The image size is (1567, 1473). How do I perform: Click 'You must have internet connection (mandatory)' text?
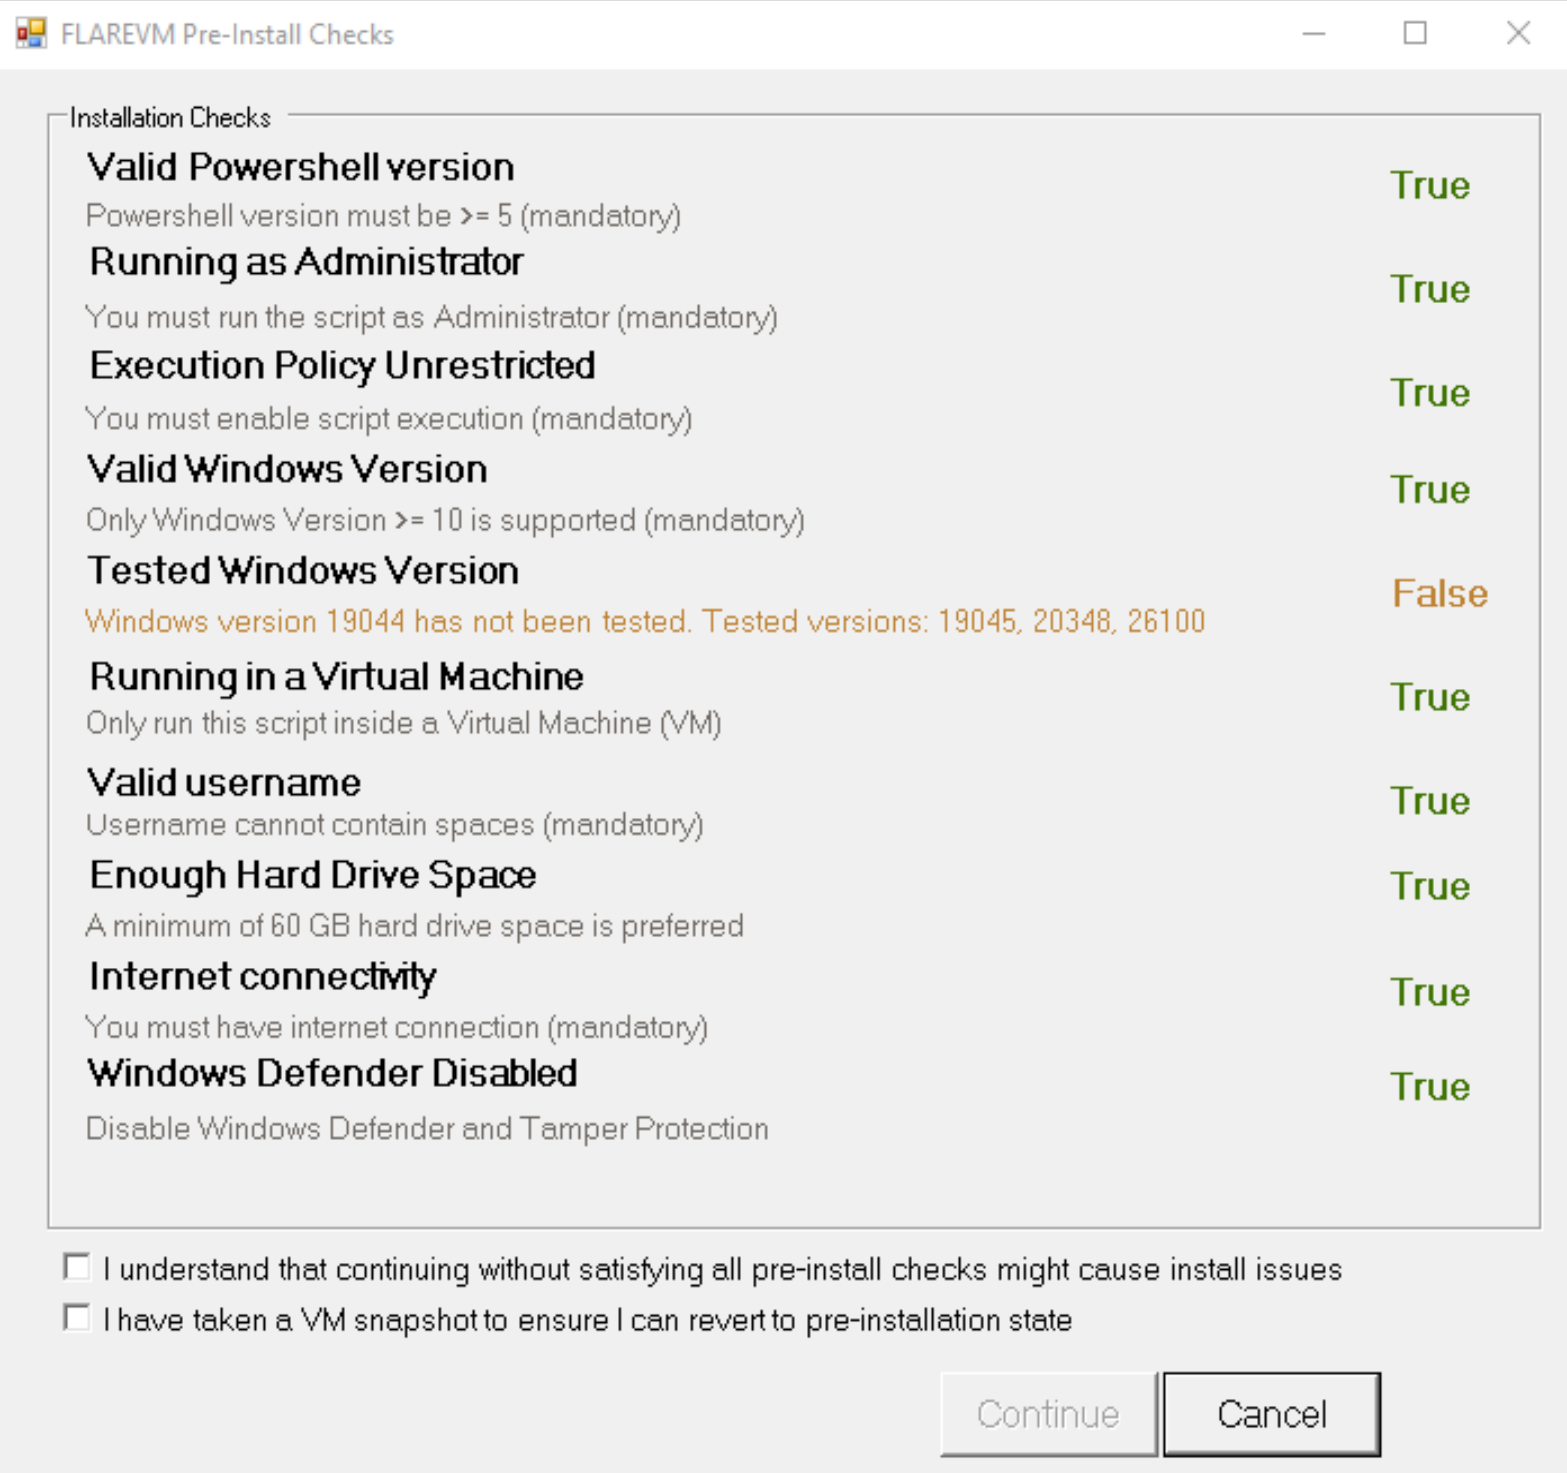click(397, 1027)
